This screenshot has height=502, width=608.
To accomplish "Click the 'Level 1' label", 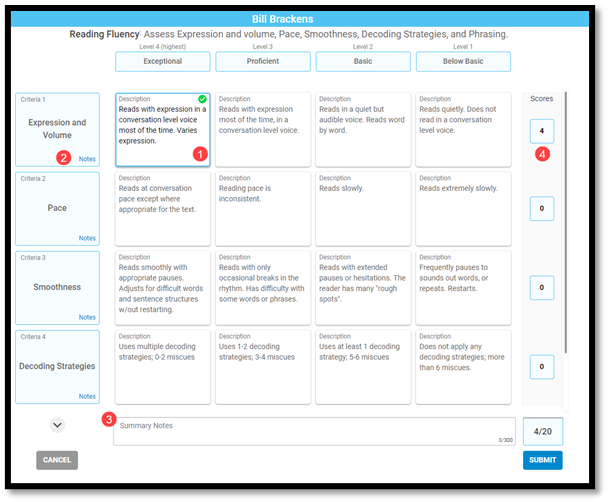I will 463,47.
